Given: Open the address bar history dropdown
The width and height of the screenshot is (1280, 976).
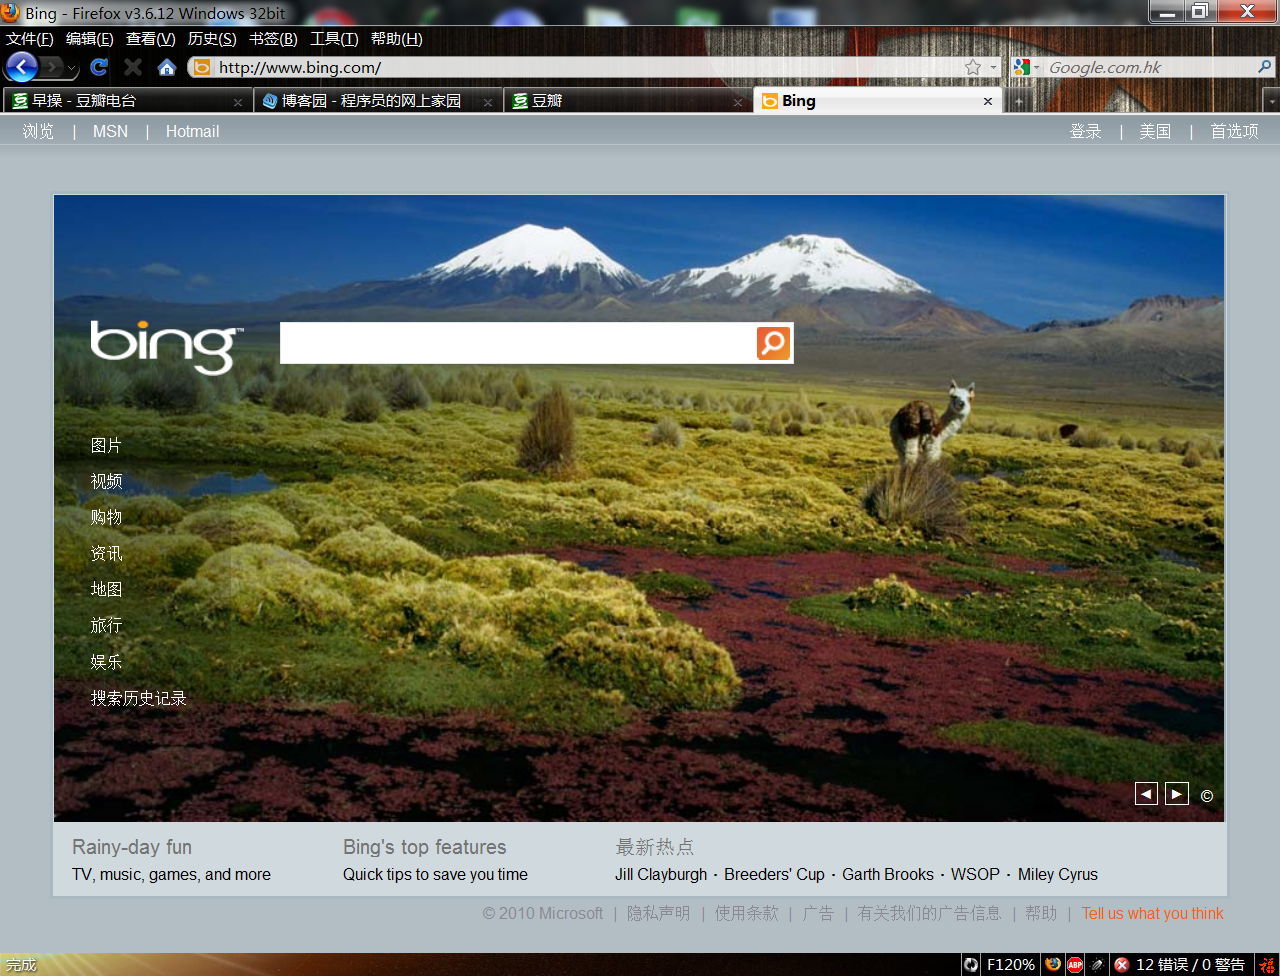Looking at the screenshot, I should (x=993, y=67).
